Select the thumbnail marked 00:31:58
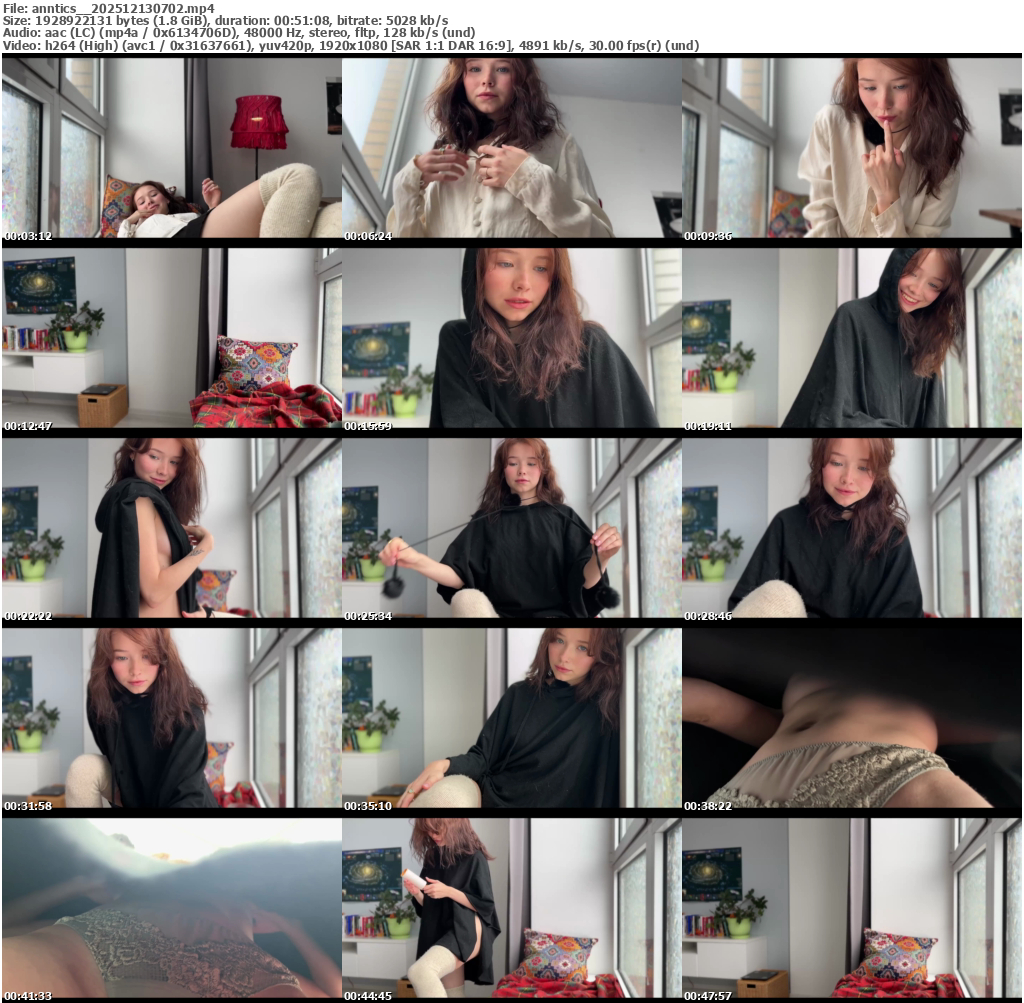Image resolution: width=1024 pixels, height=1003 pixels. tap(172, 718)
